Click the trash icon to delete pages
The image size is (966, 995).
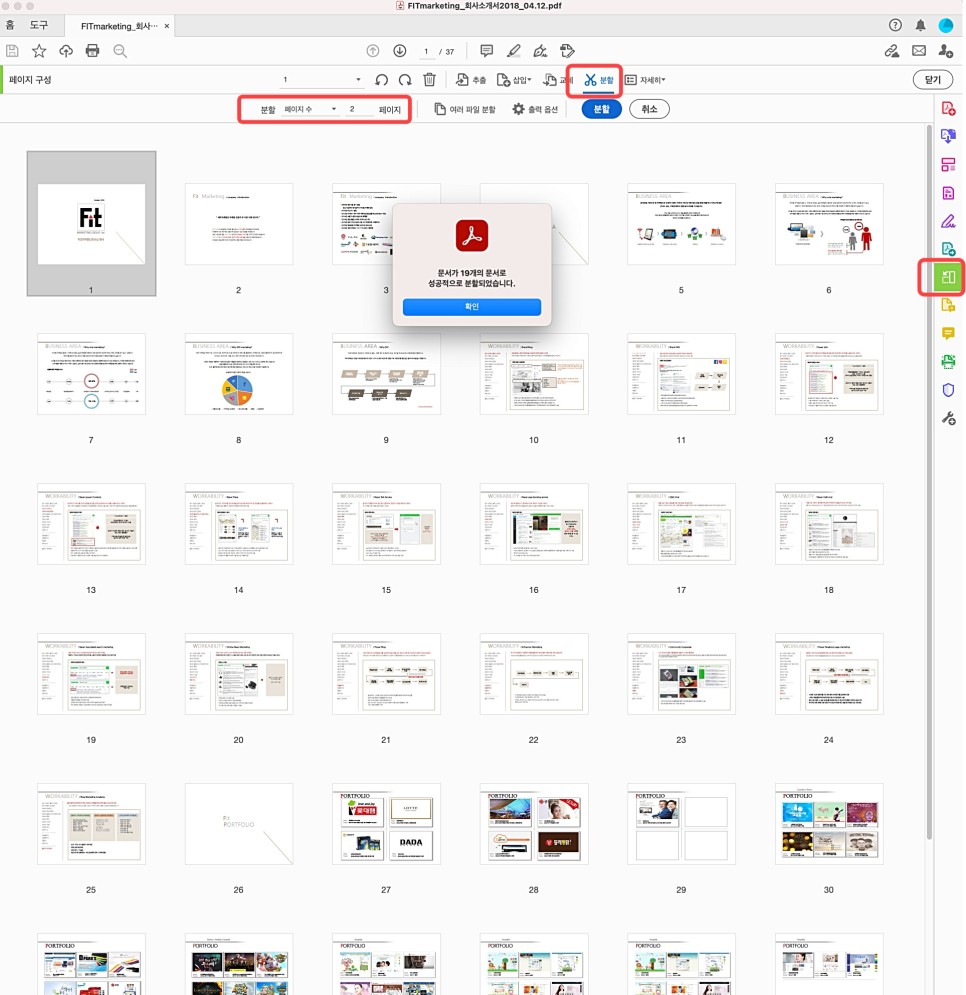coord(430,80)
